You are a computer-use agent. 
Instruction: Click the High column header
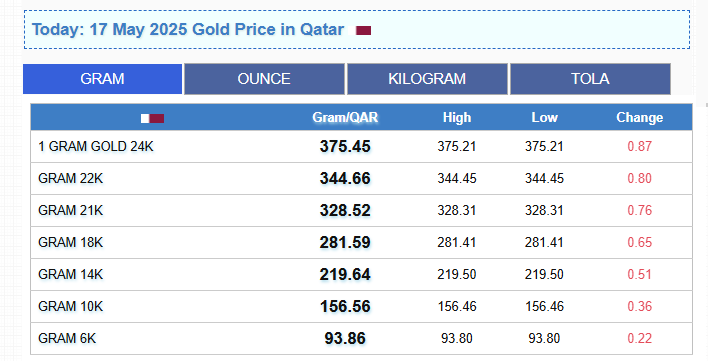pyautogui.click(x=457, y=117)
